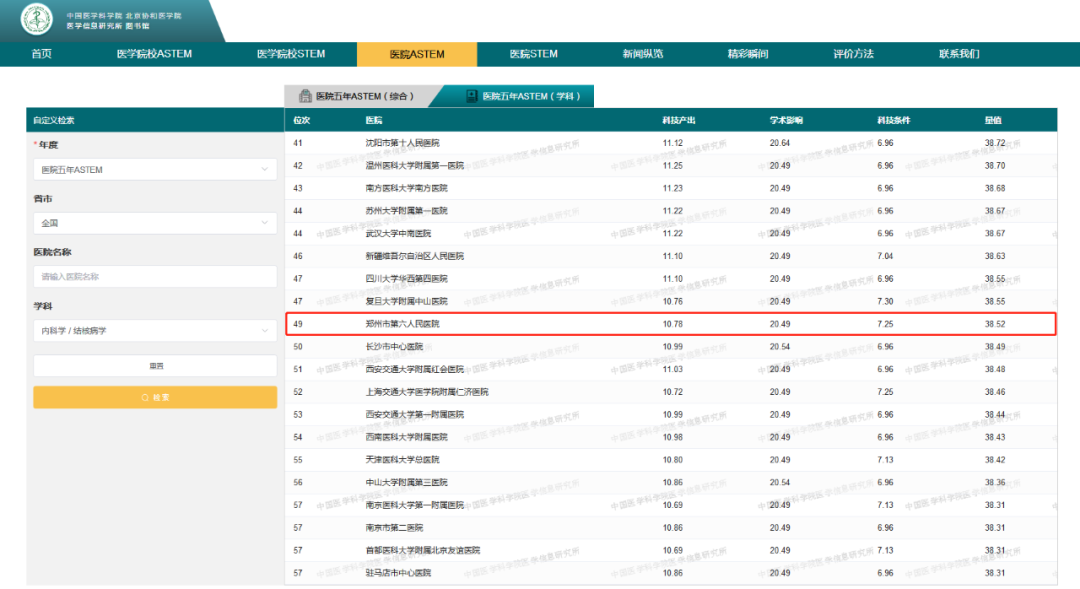1080x589 pixels.
Task: Click rank number 55 in the table
Action: [298, 459]
